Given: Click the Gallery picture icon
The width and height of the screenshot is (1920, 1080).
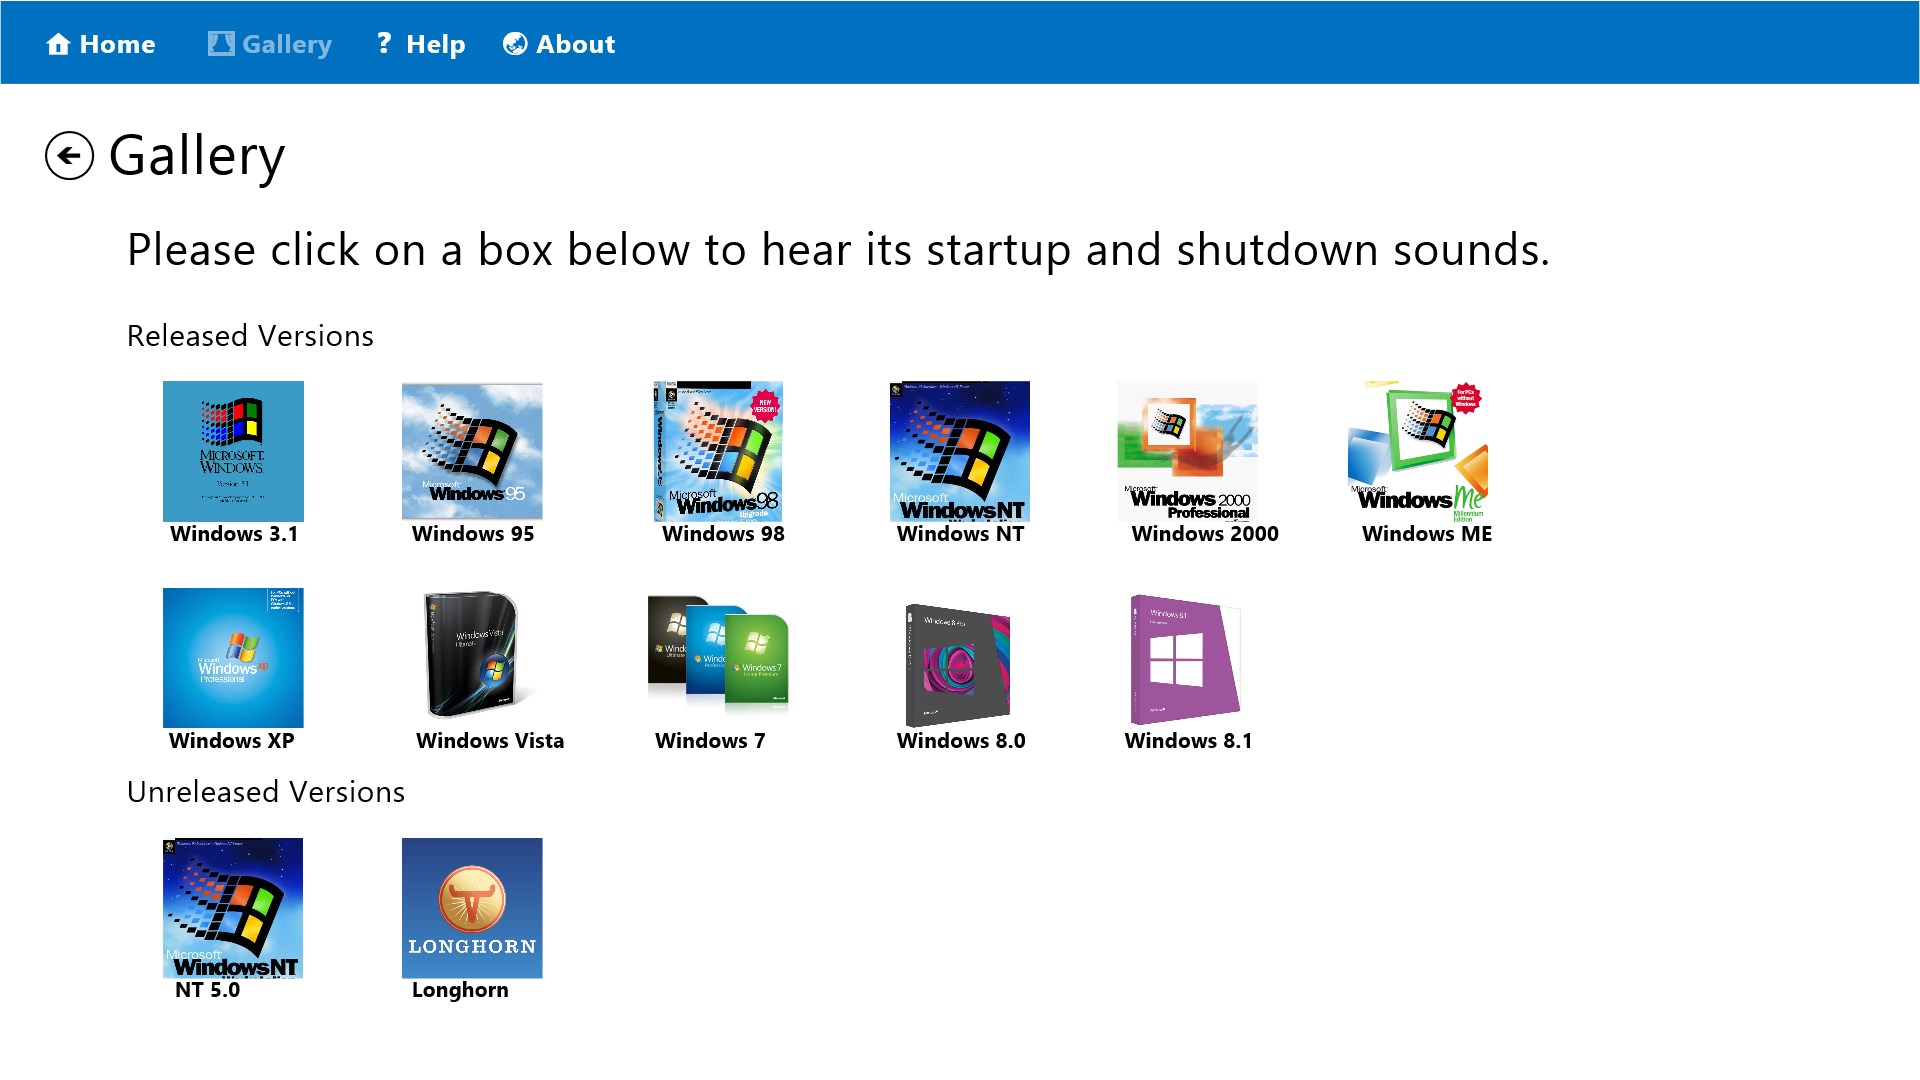Looking at the screenshot, I should coord(221,43).
